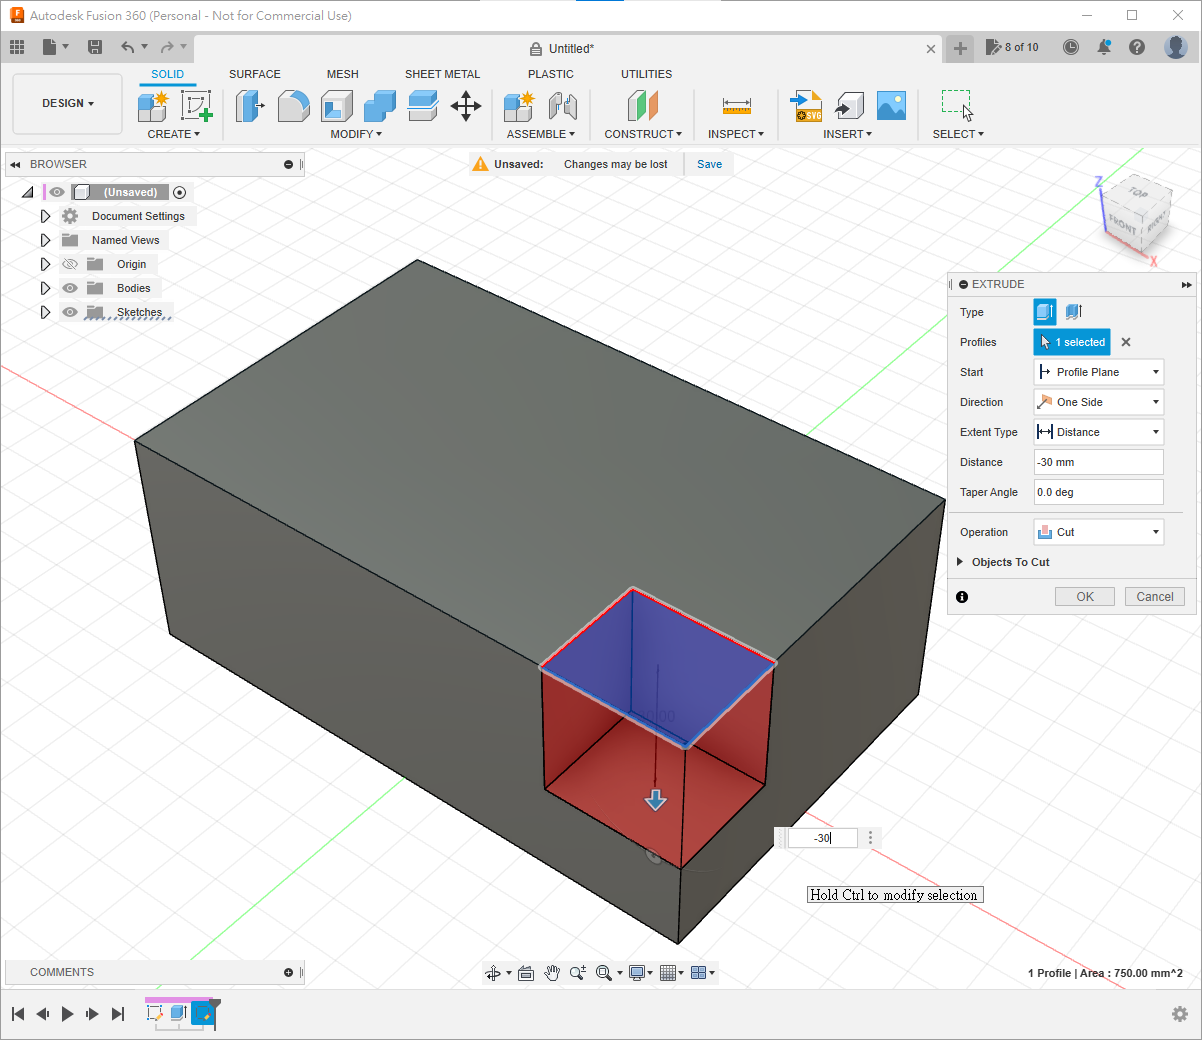Click the Thin Extrude type icon

coord(1074,312)
